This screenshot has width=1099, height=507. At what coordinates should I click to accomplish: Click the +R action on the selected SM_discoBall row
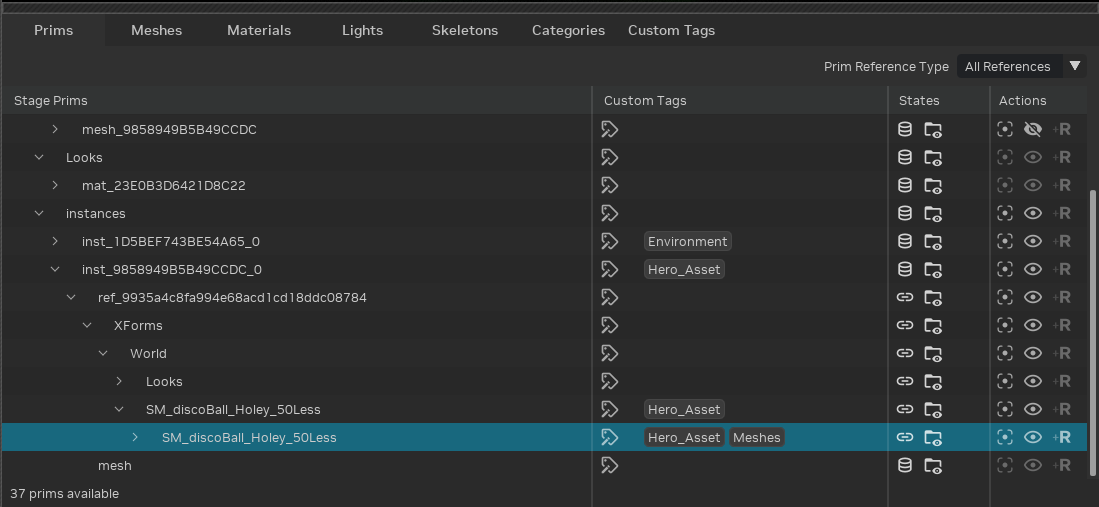tap(1062, 437)
